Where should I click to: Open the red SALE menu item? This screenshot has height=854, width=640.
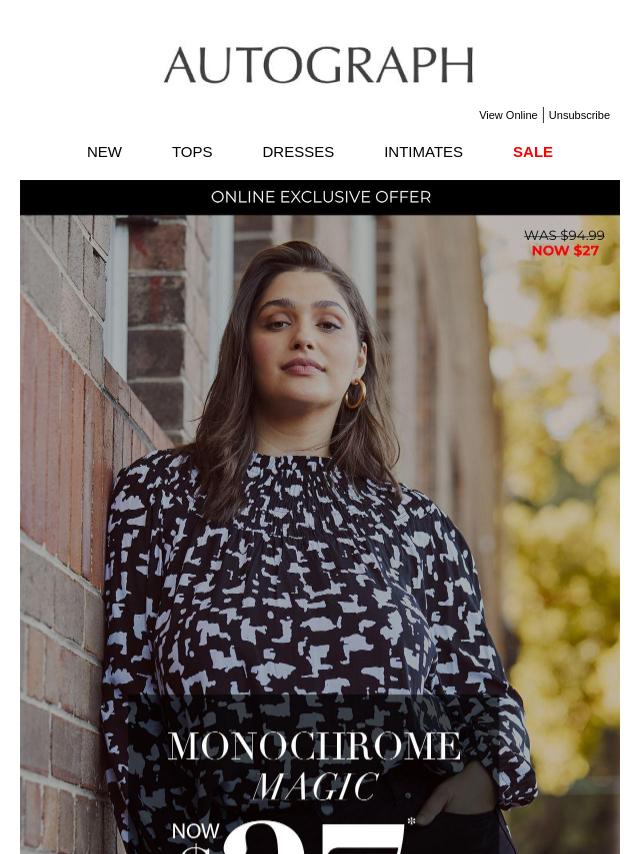pyautogui.click(x=533, y=152)
